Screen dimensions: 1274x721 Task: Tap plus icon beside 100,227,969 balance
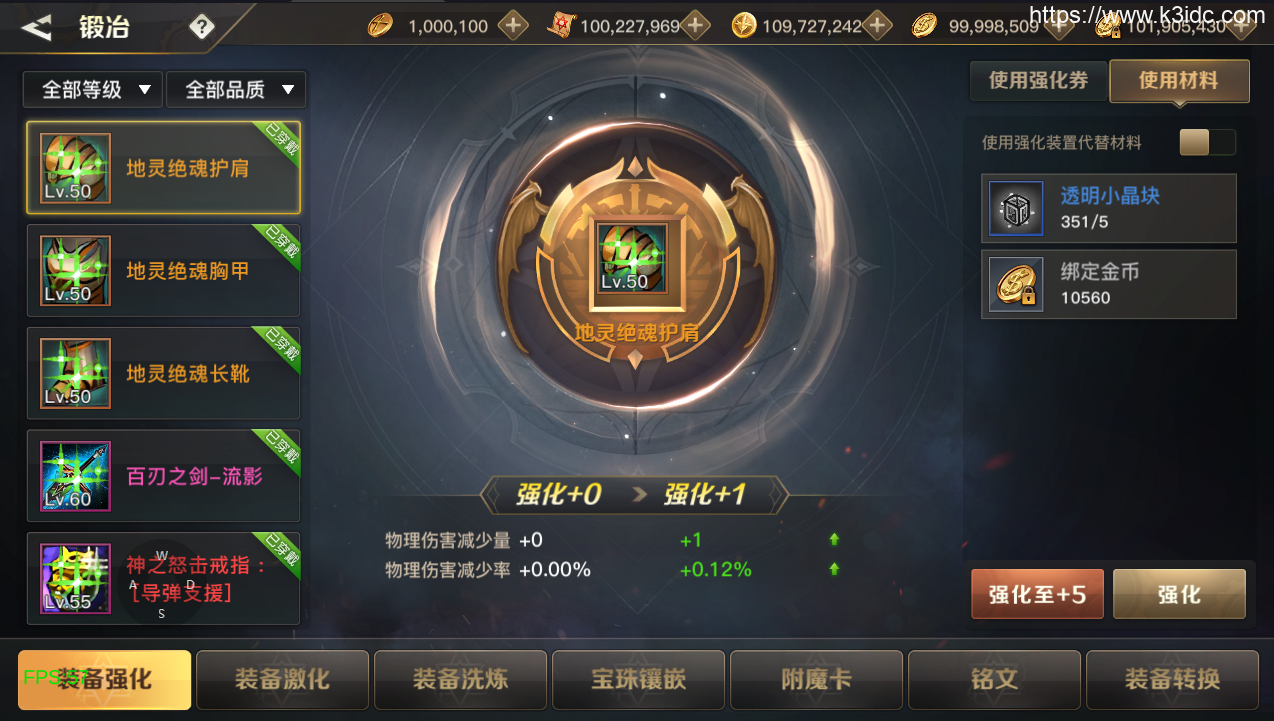(695, 26)
